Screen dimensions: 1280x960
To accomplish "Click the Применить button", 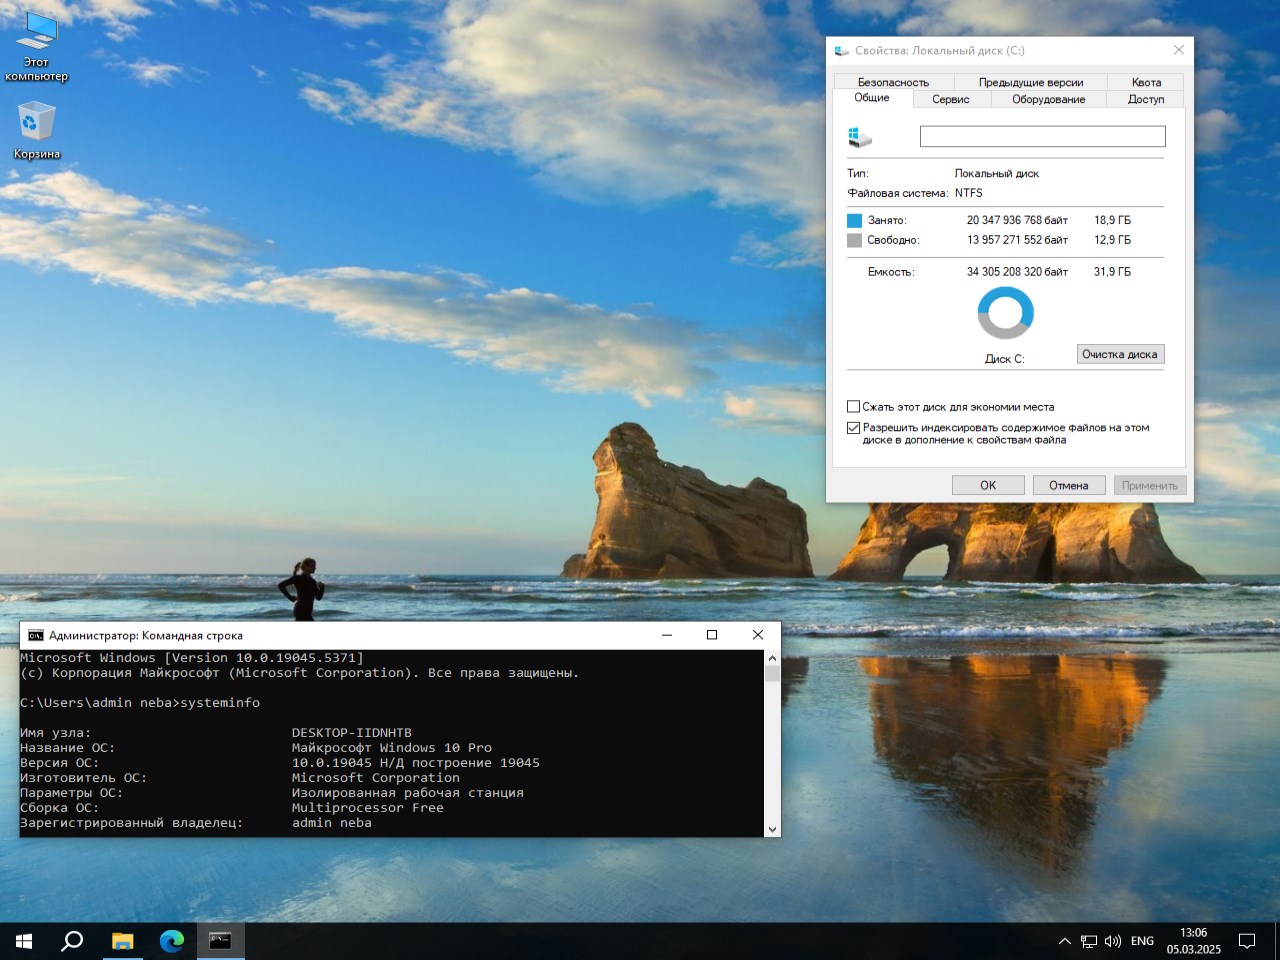I will point(1149,485).
